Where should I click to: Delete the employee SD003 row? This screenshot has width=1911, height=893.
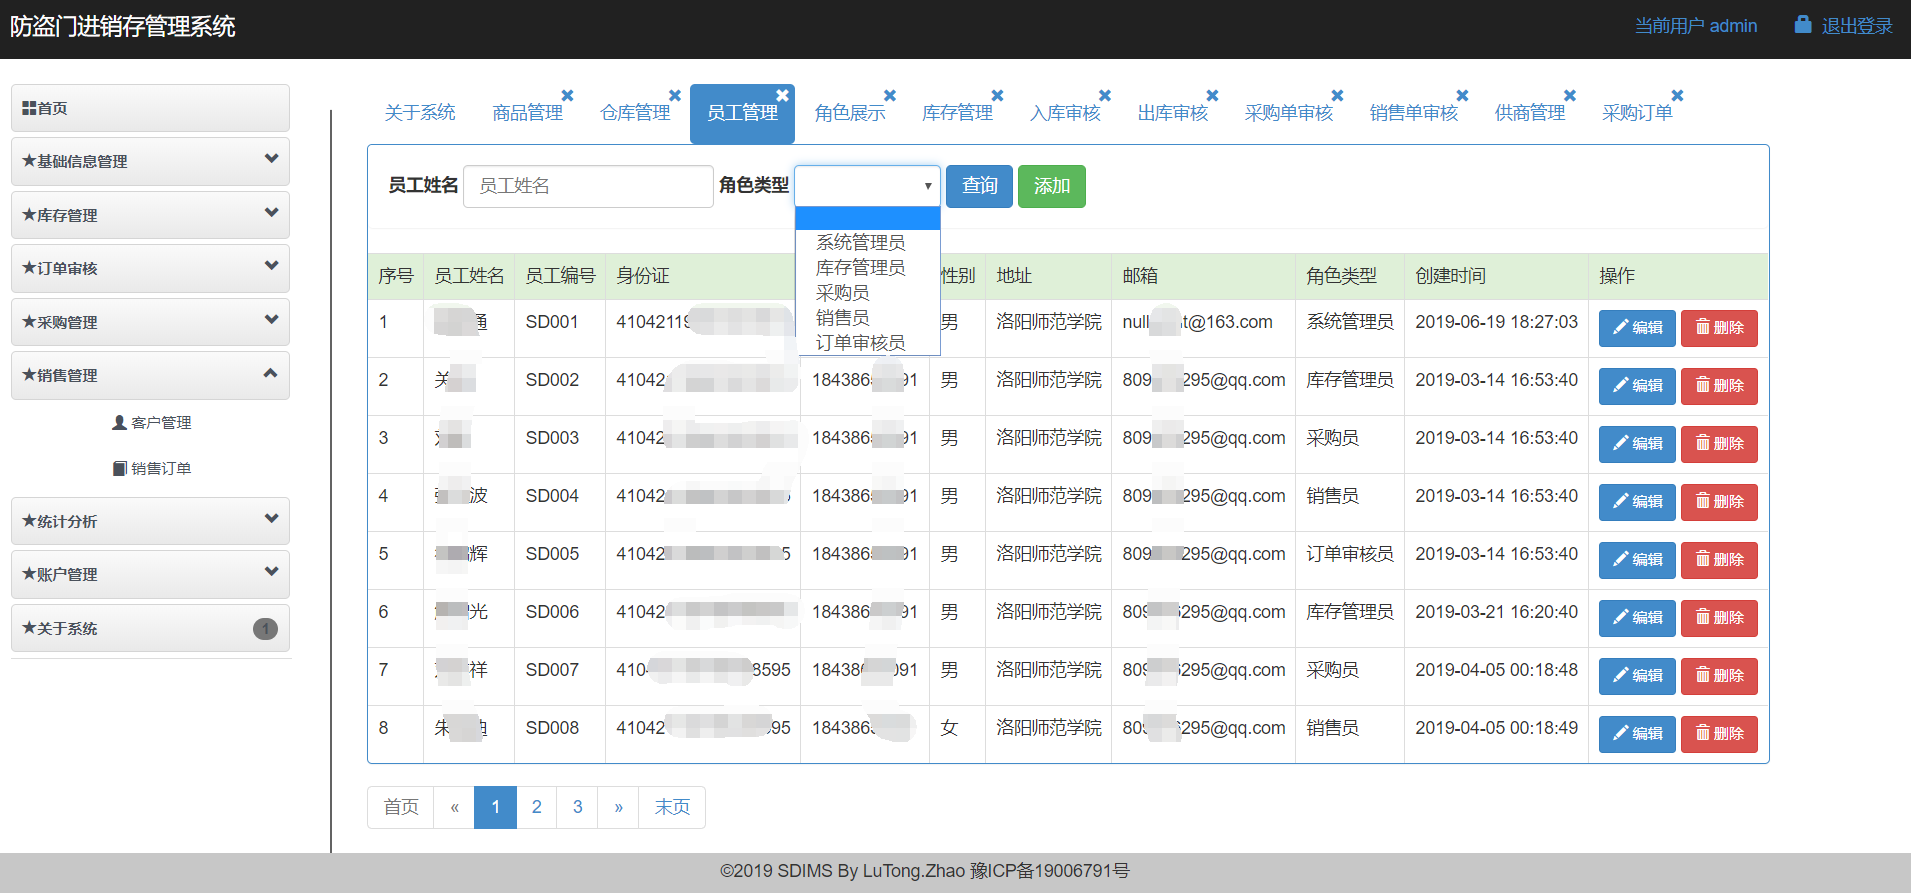click(x=1719, y=444)
